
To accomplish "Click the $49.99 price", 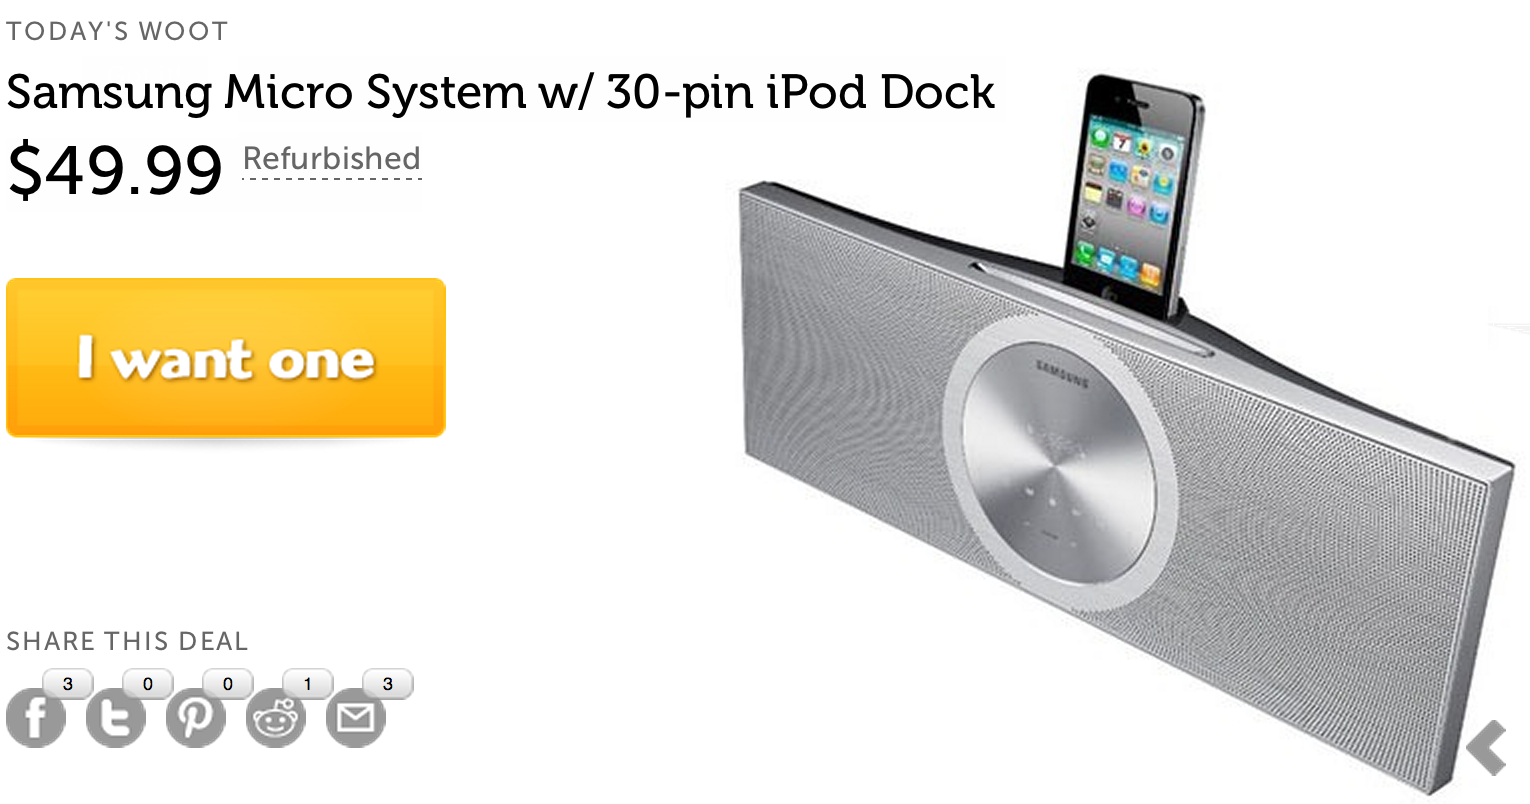I will pyautogui.click(x=115, y=169).
